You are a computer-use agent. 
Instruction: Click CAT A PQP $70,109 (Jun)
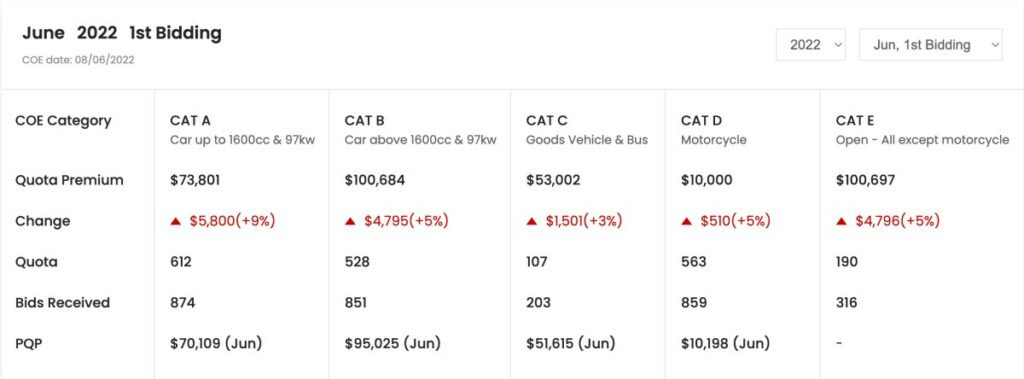click(x=216, y=343)
